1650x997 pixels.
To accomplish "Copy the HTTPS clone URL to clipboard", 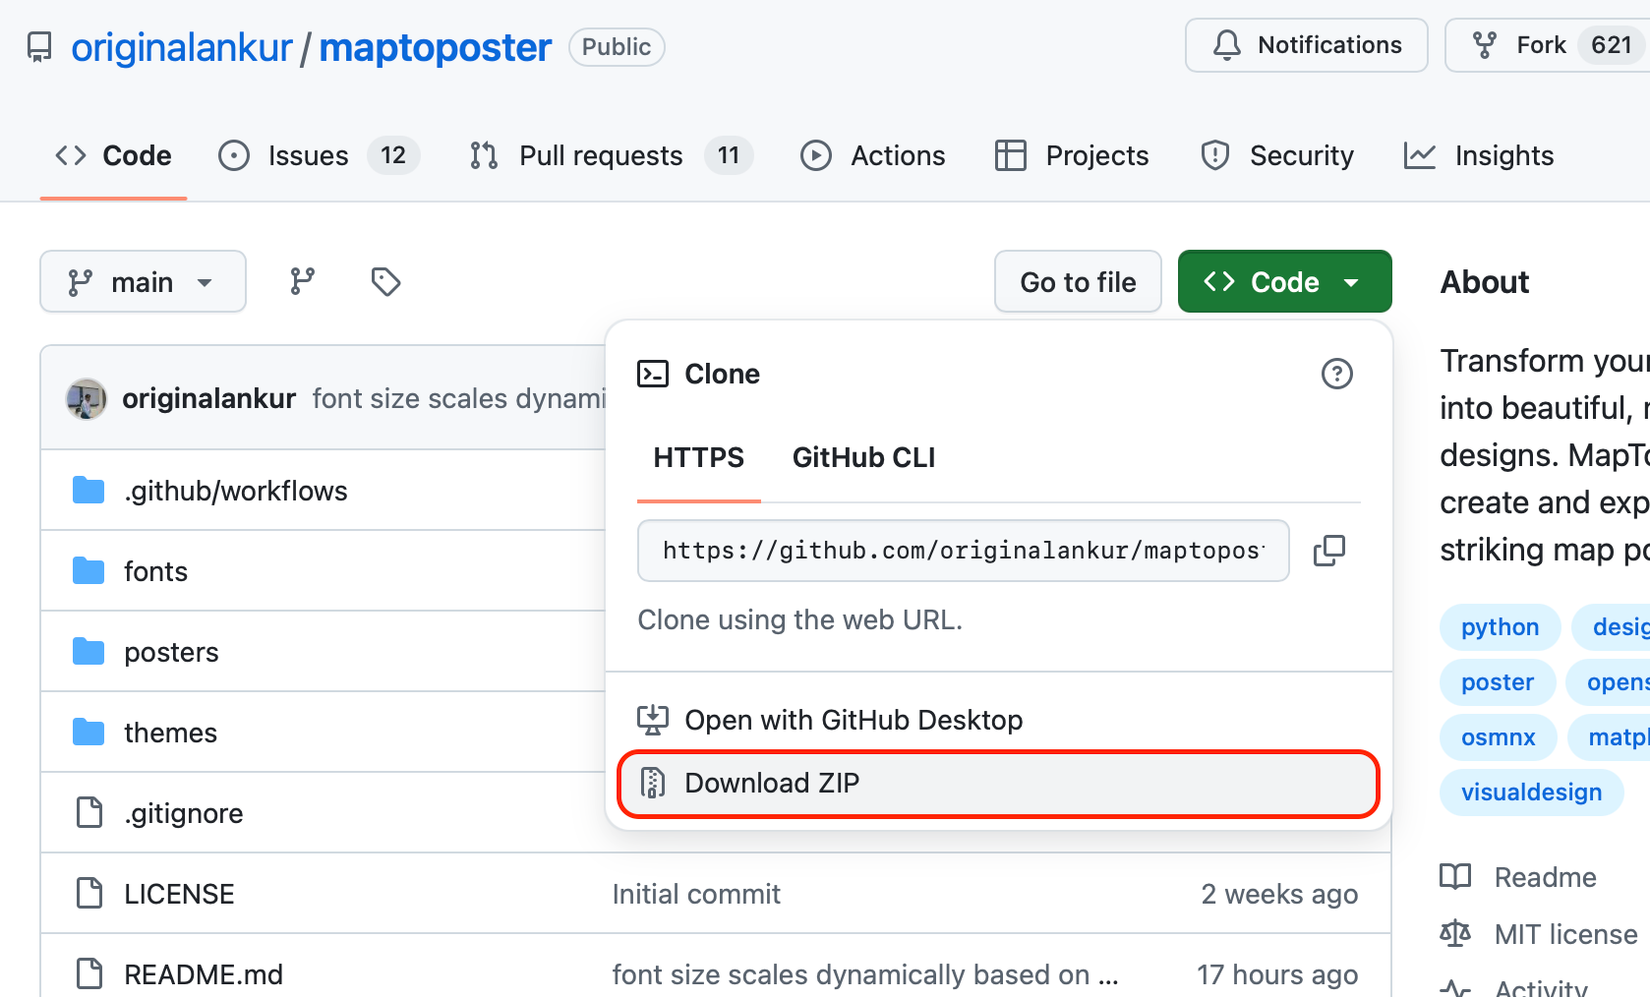I will pos(1329,550).
